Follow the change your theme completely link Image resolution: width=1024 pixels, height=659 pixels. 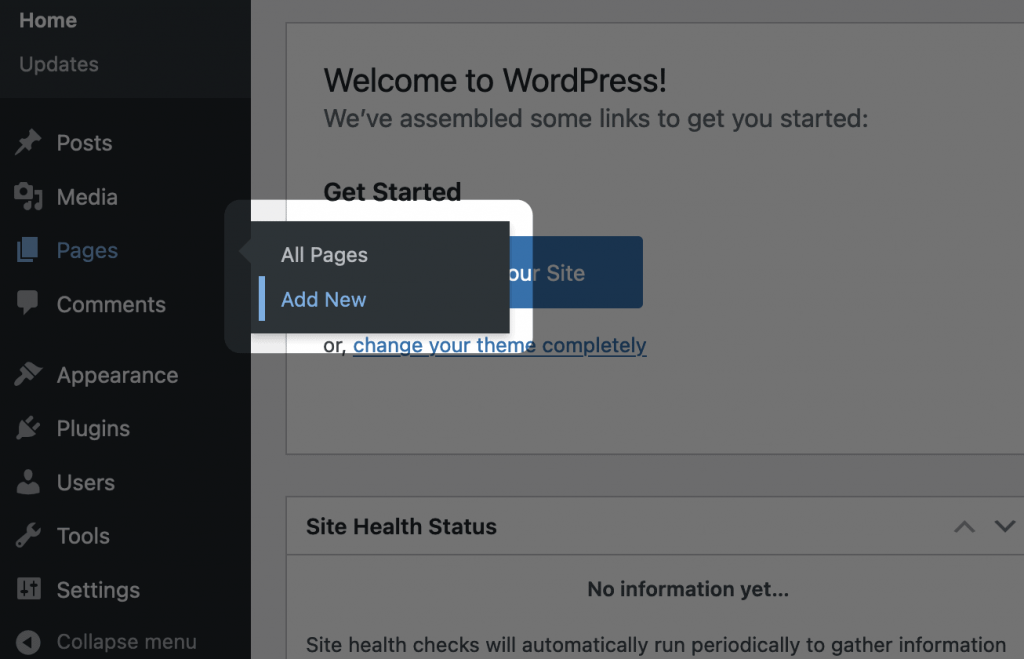coord(500,345)
